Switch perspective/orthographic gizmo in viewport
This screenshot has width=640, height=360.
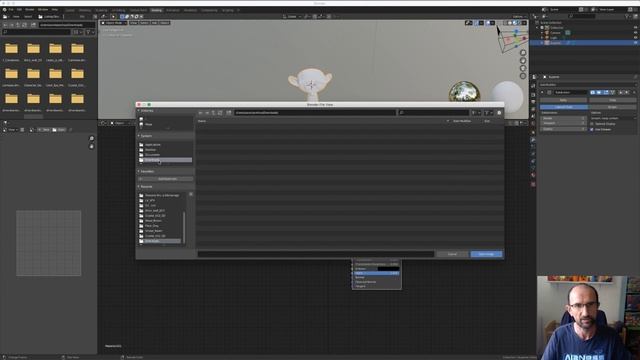point(522,76)
